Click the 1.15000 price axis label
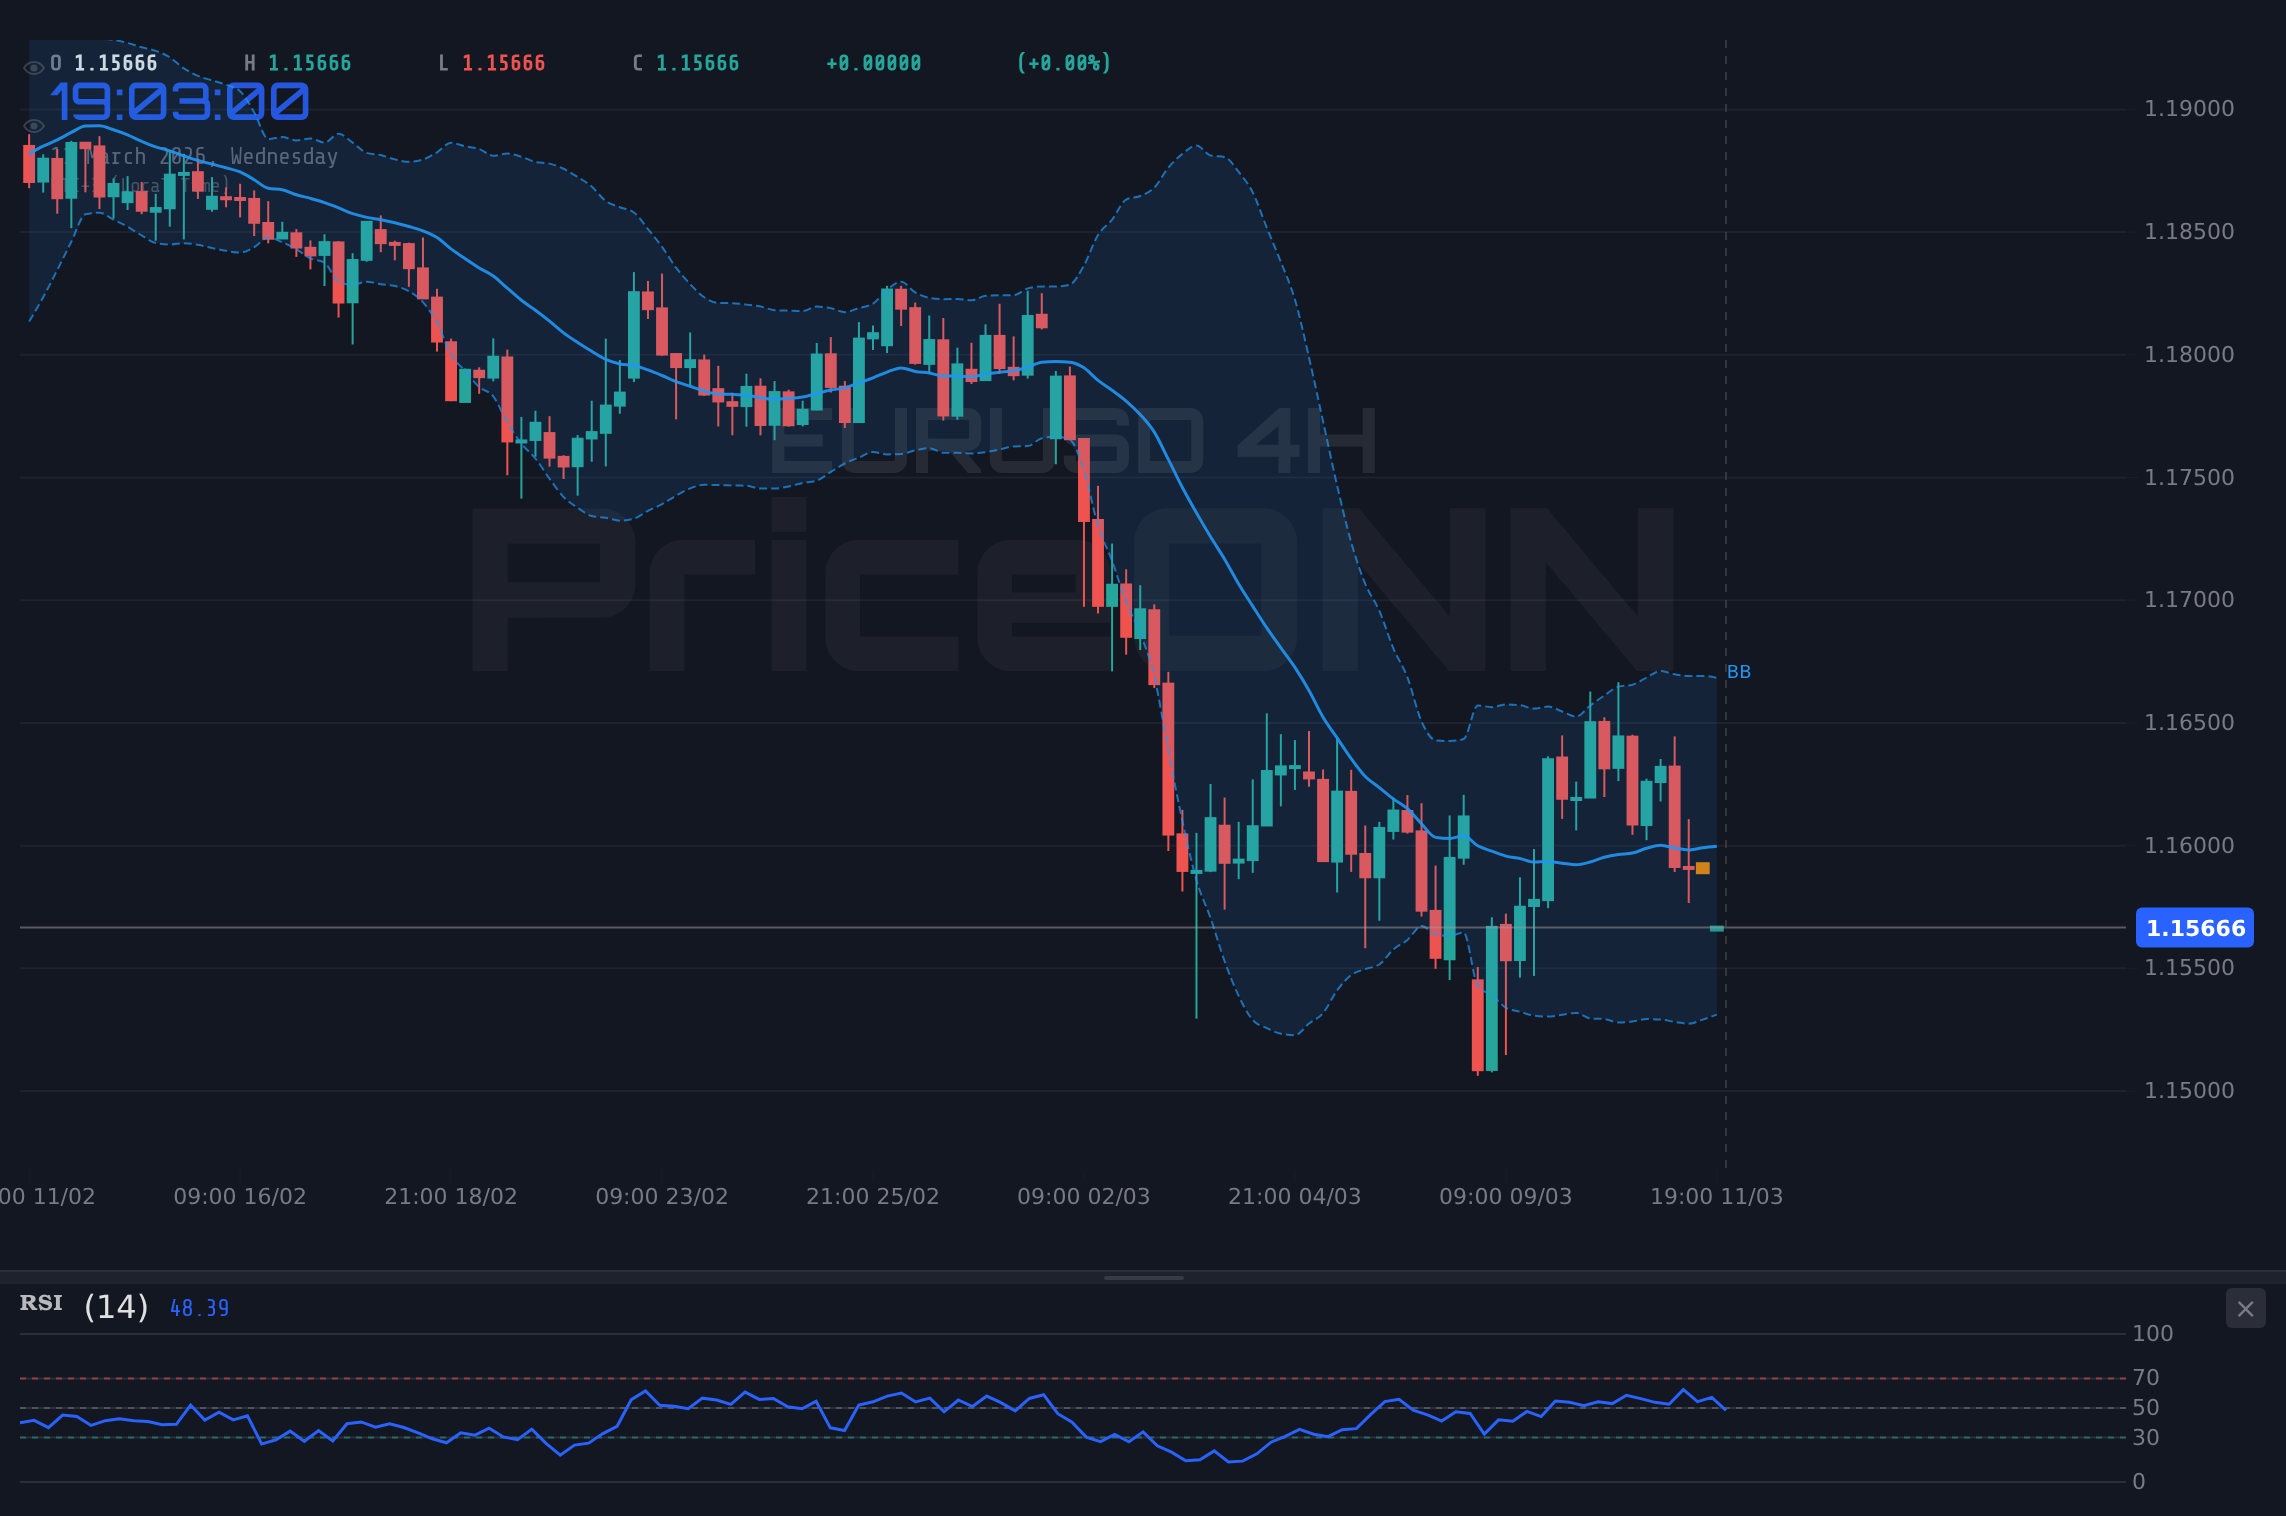Image resolution: width=2286 pixels, height=1516 pixels. (2188, 1089)
